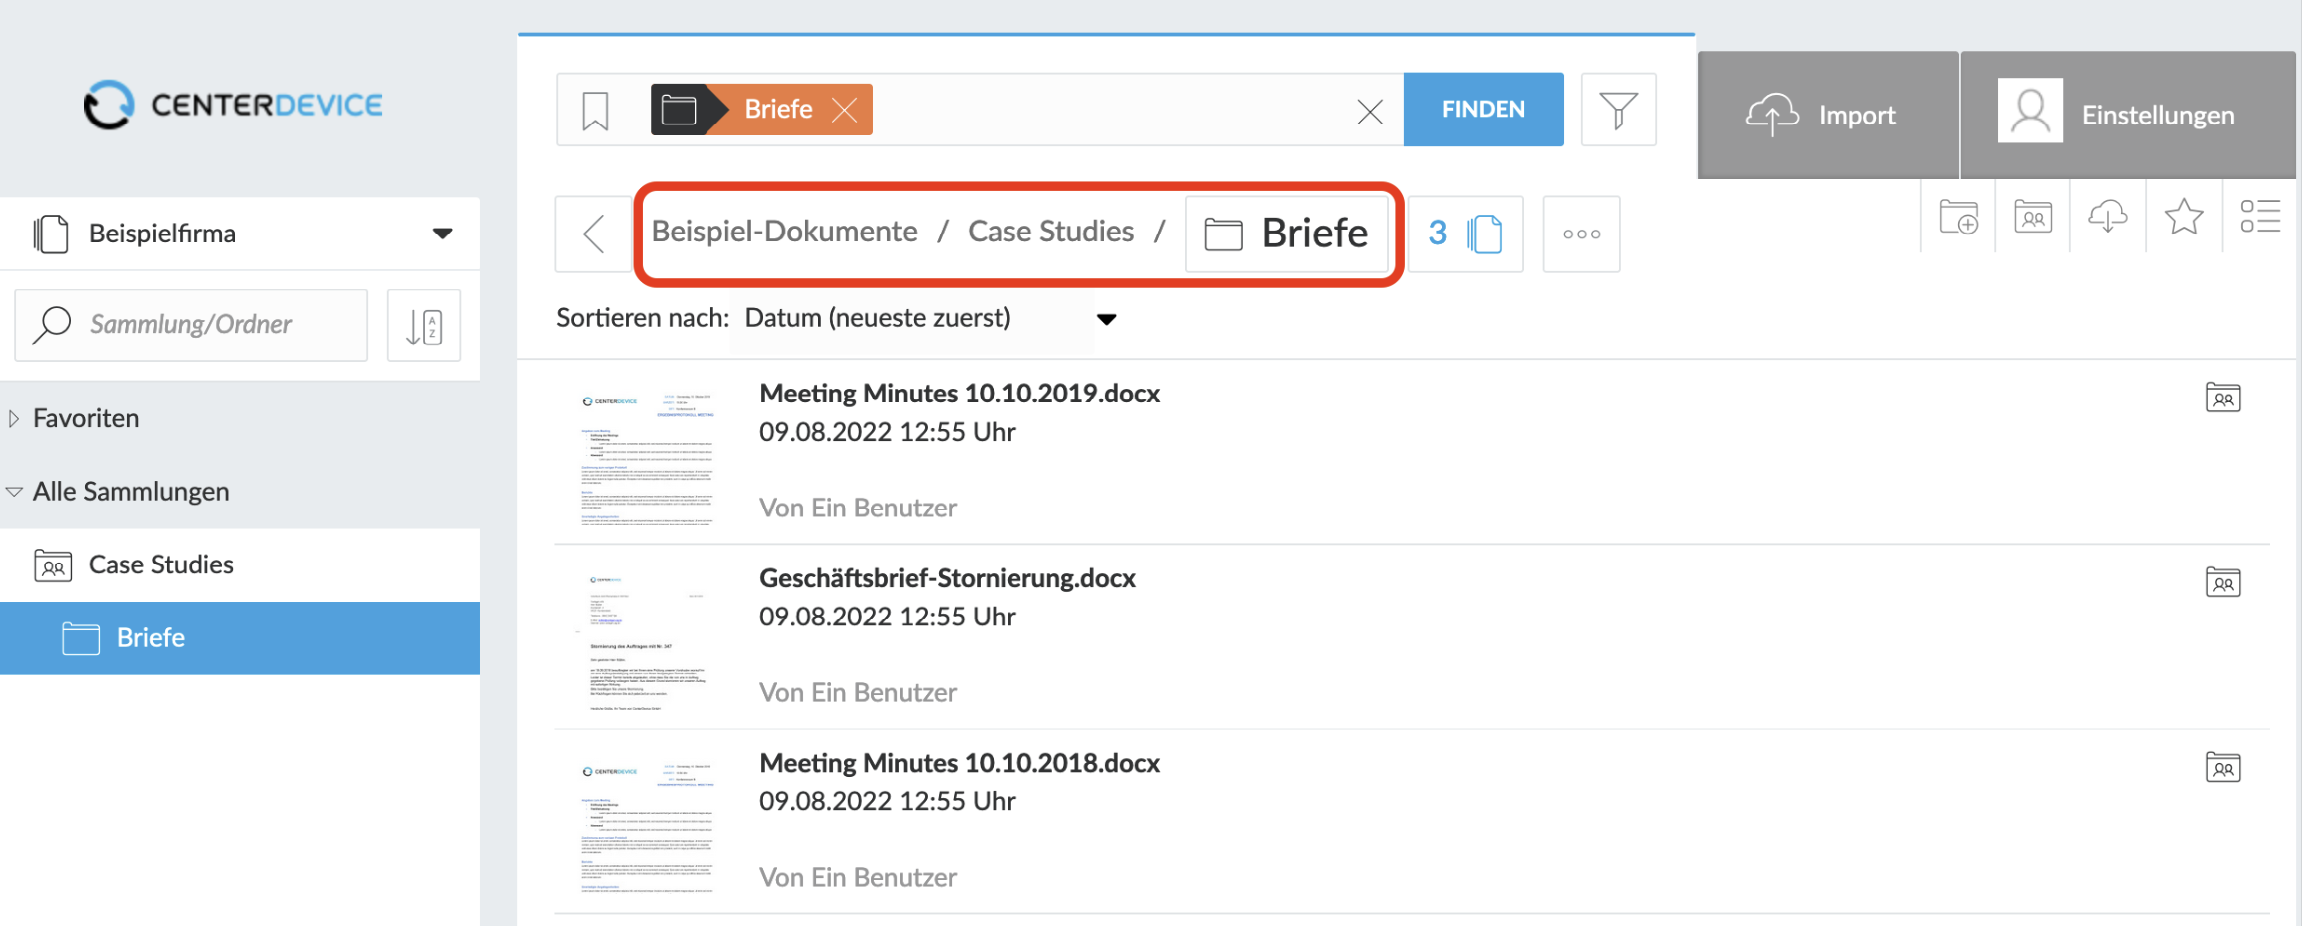
Task: Open Meeting Minutes 10.10.2018.docx
Action: click(x=959, y=763)
